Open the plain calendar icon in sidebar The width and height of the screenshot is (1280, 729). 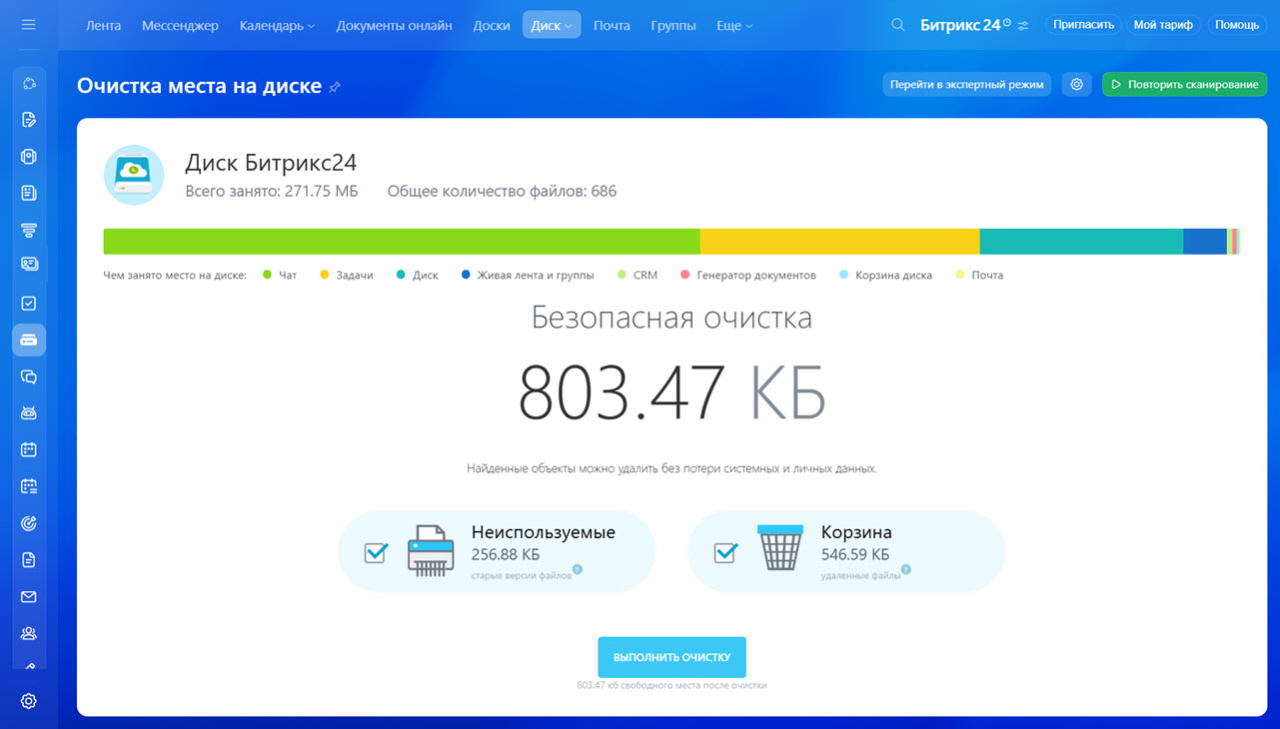tap(29, 450)
